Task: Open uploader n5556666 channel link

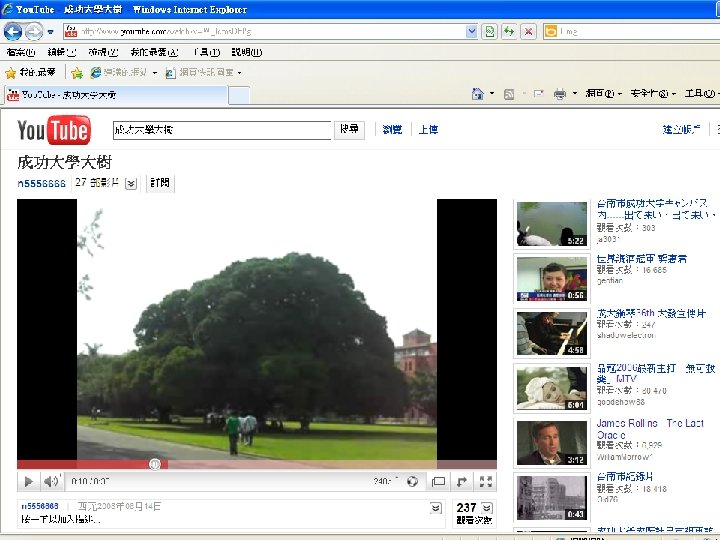Action: (x=41, y=183)
